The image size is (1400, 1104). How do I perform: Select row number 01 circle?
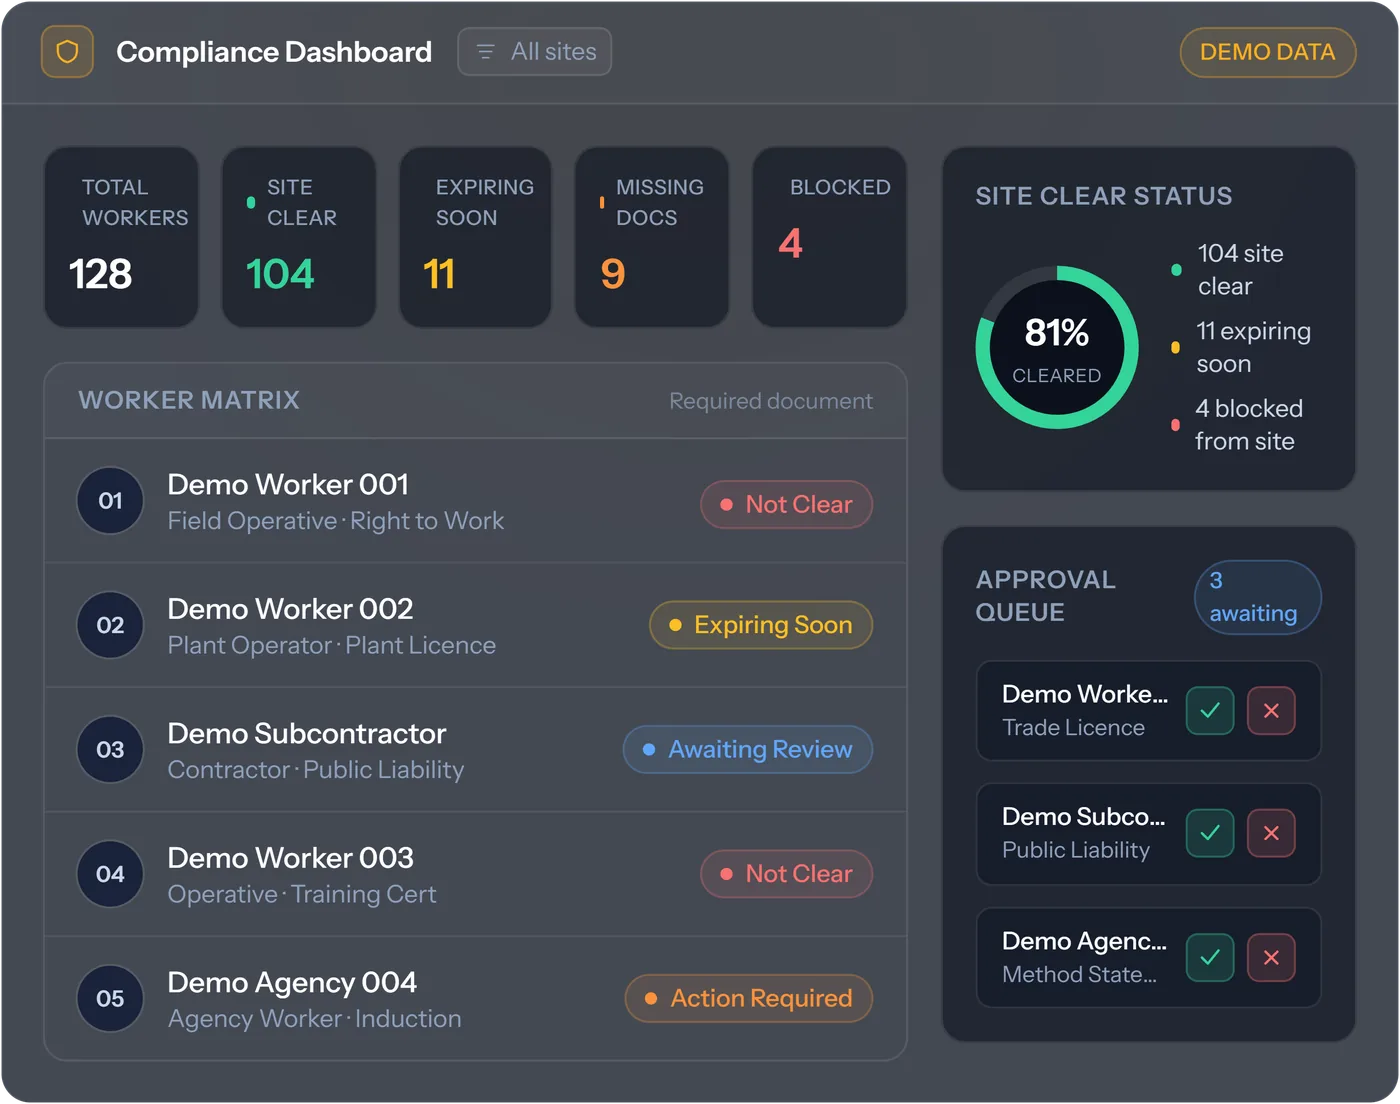[x=110, y=500]
